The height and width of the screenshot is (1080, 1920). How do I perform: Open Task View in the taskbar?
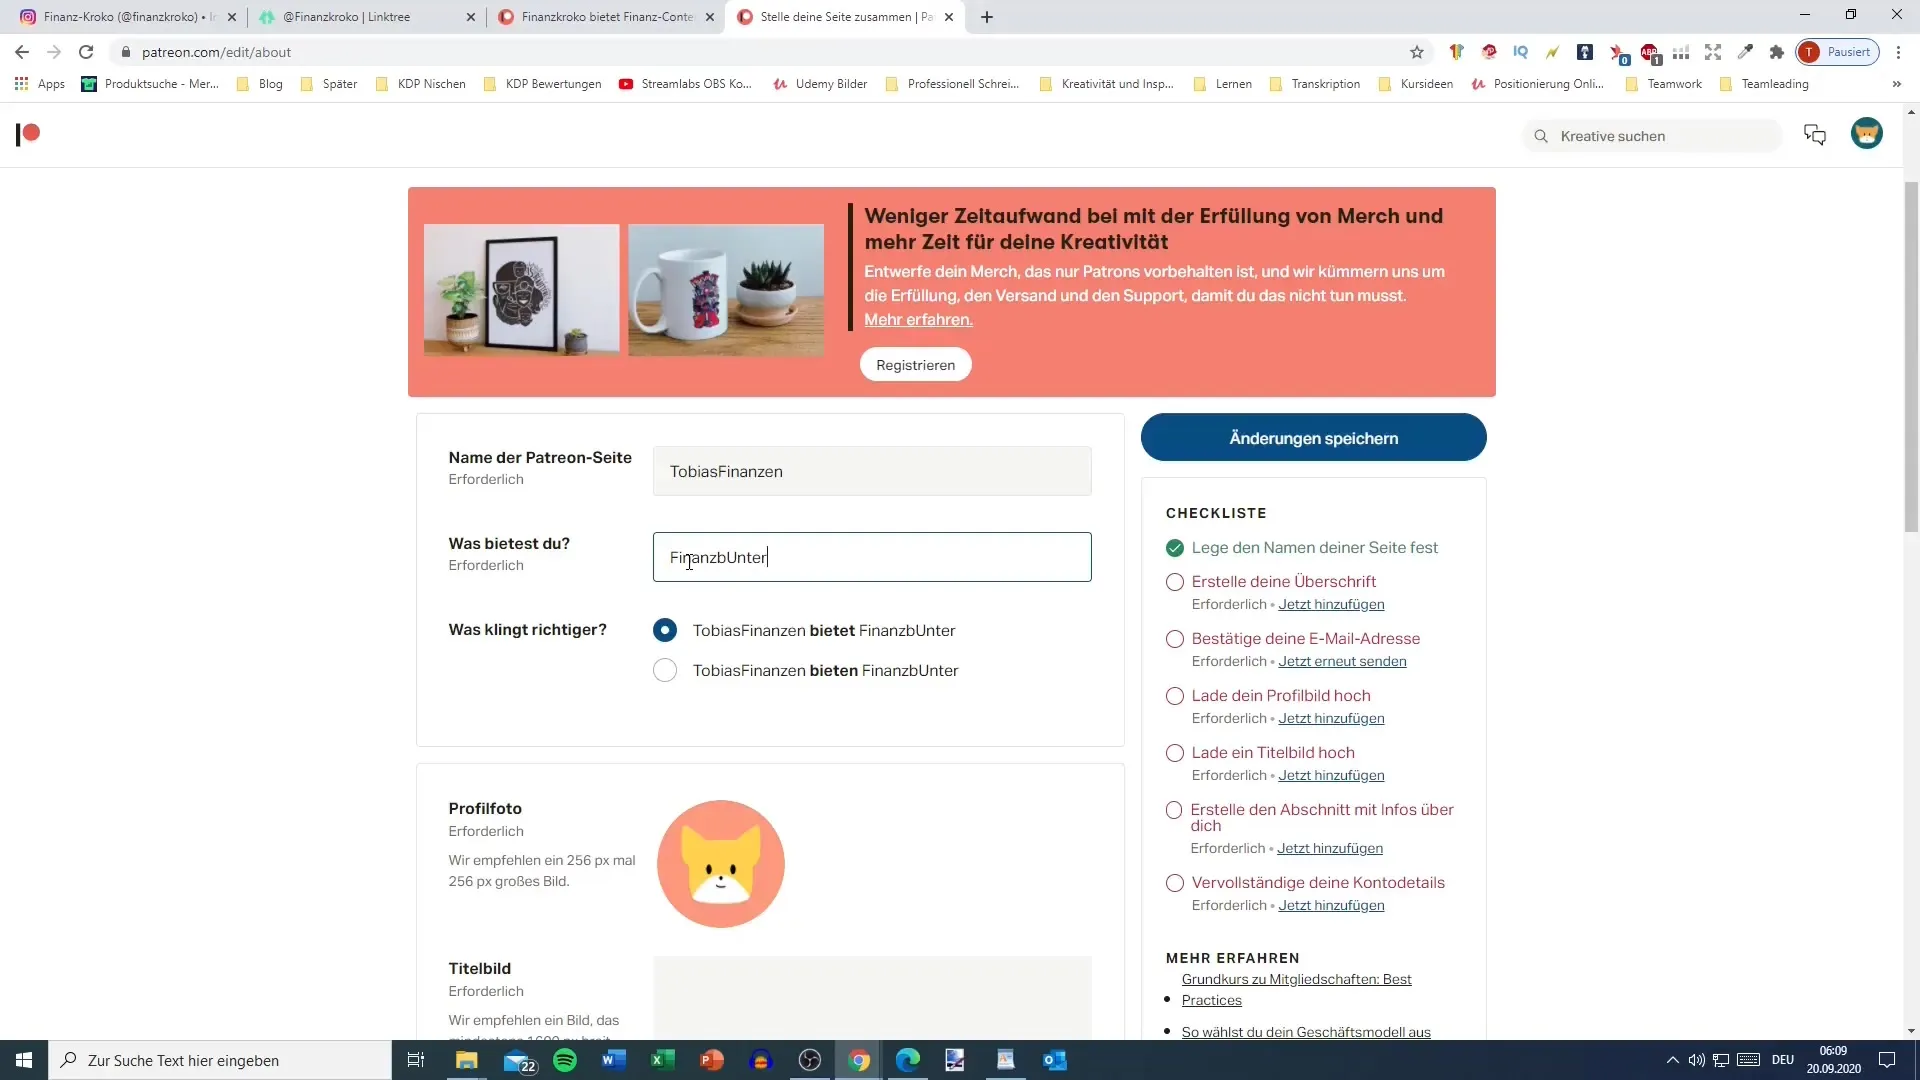tap(416, 1060)
